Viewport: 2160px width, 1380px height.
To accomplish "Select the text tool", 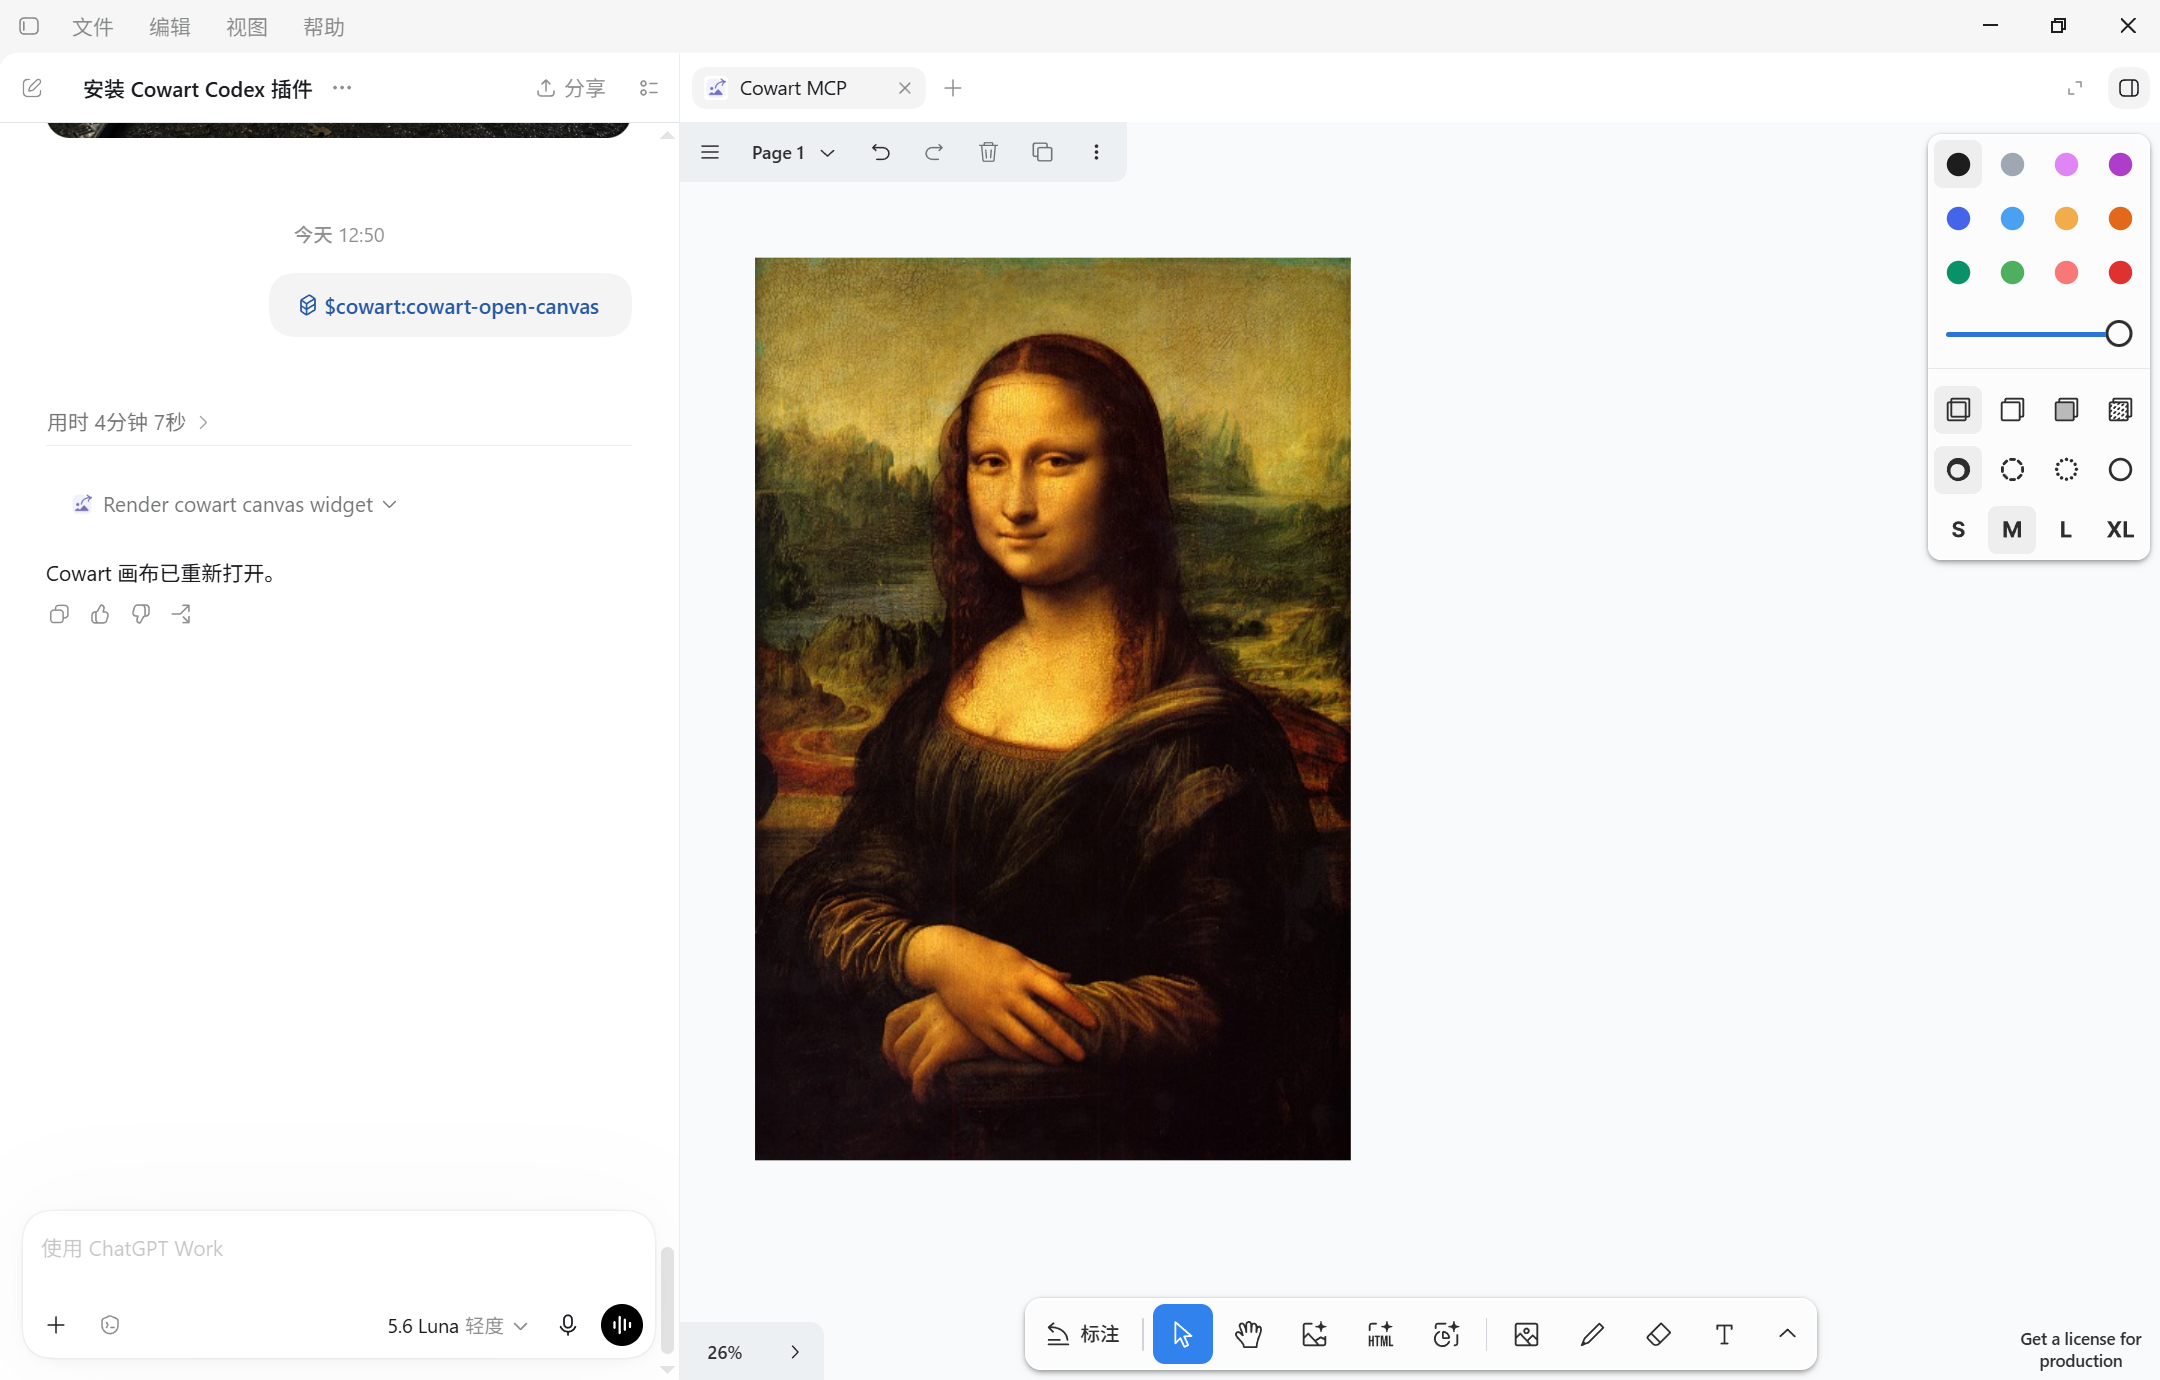I will tap(1724, 1334).
